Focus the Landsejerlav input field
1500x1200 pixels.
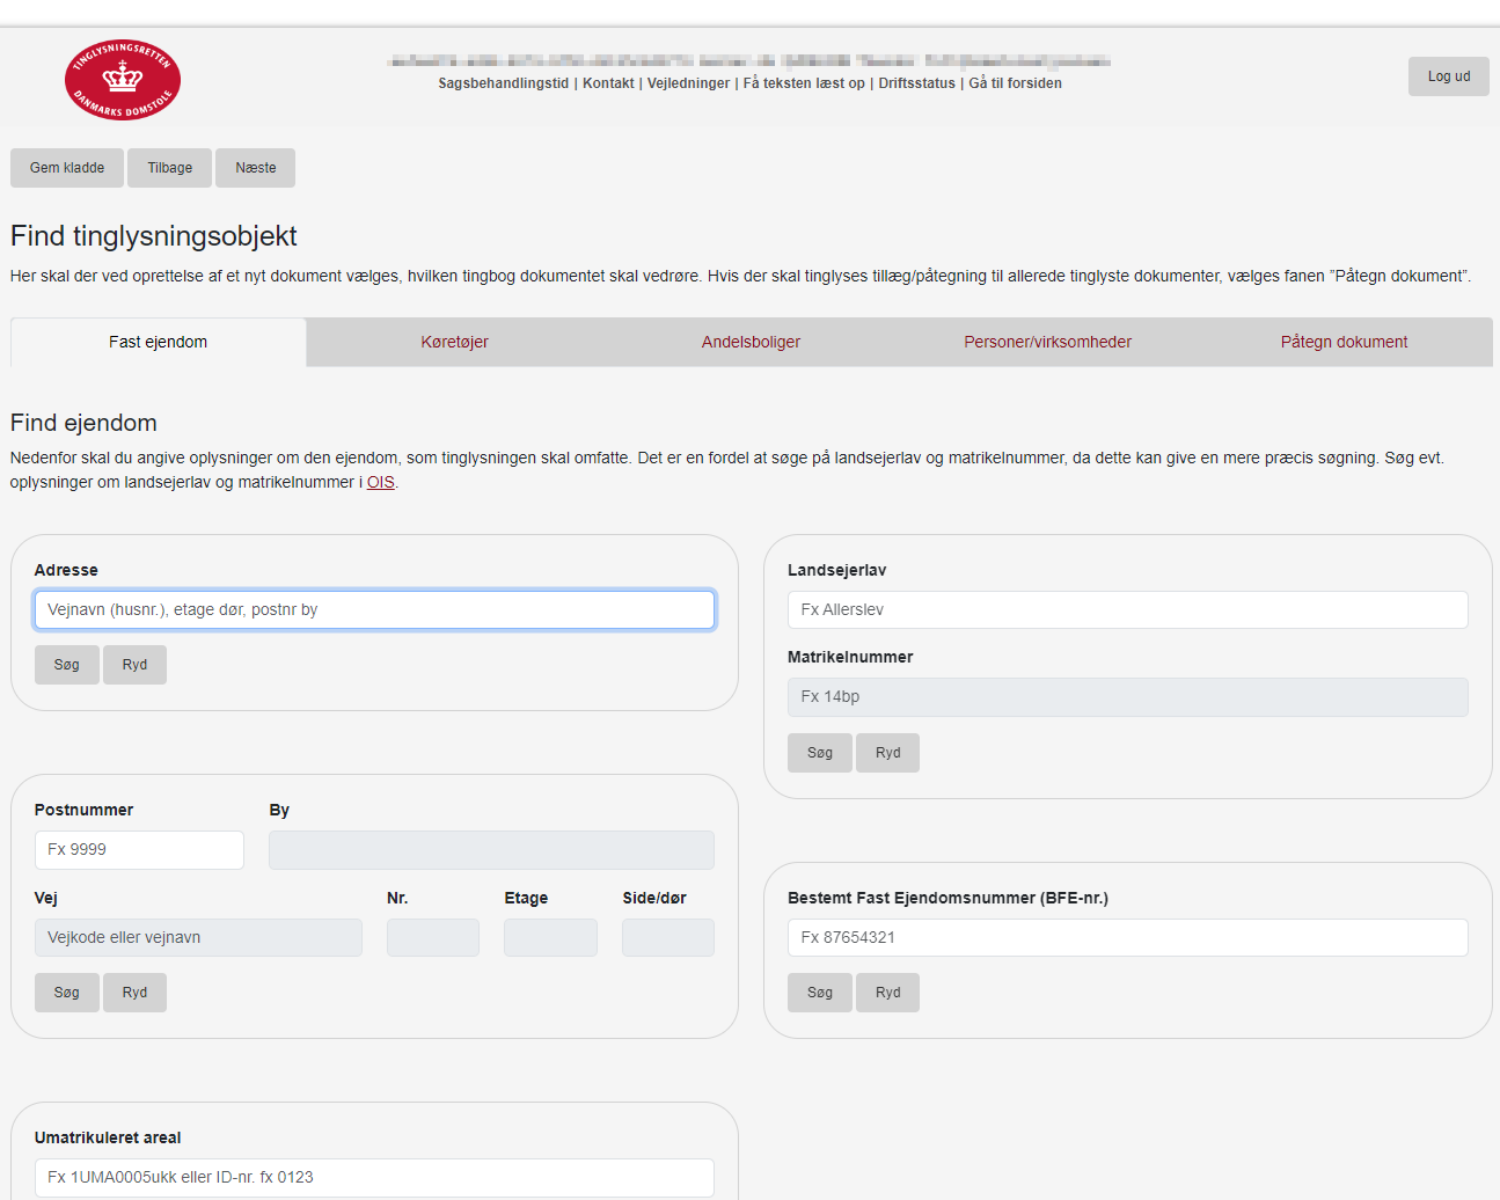coord(1127,610)
